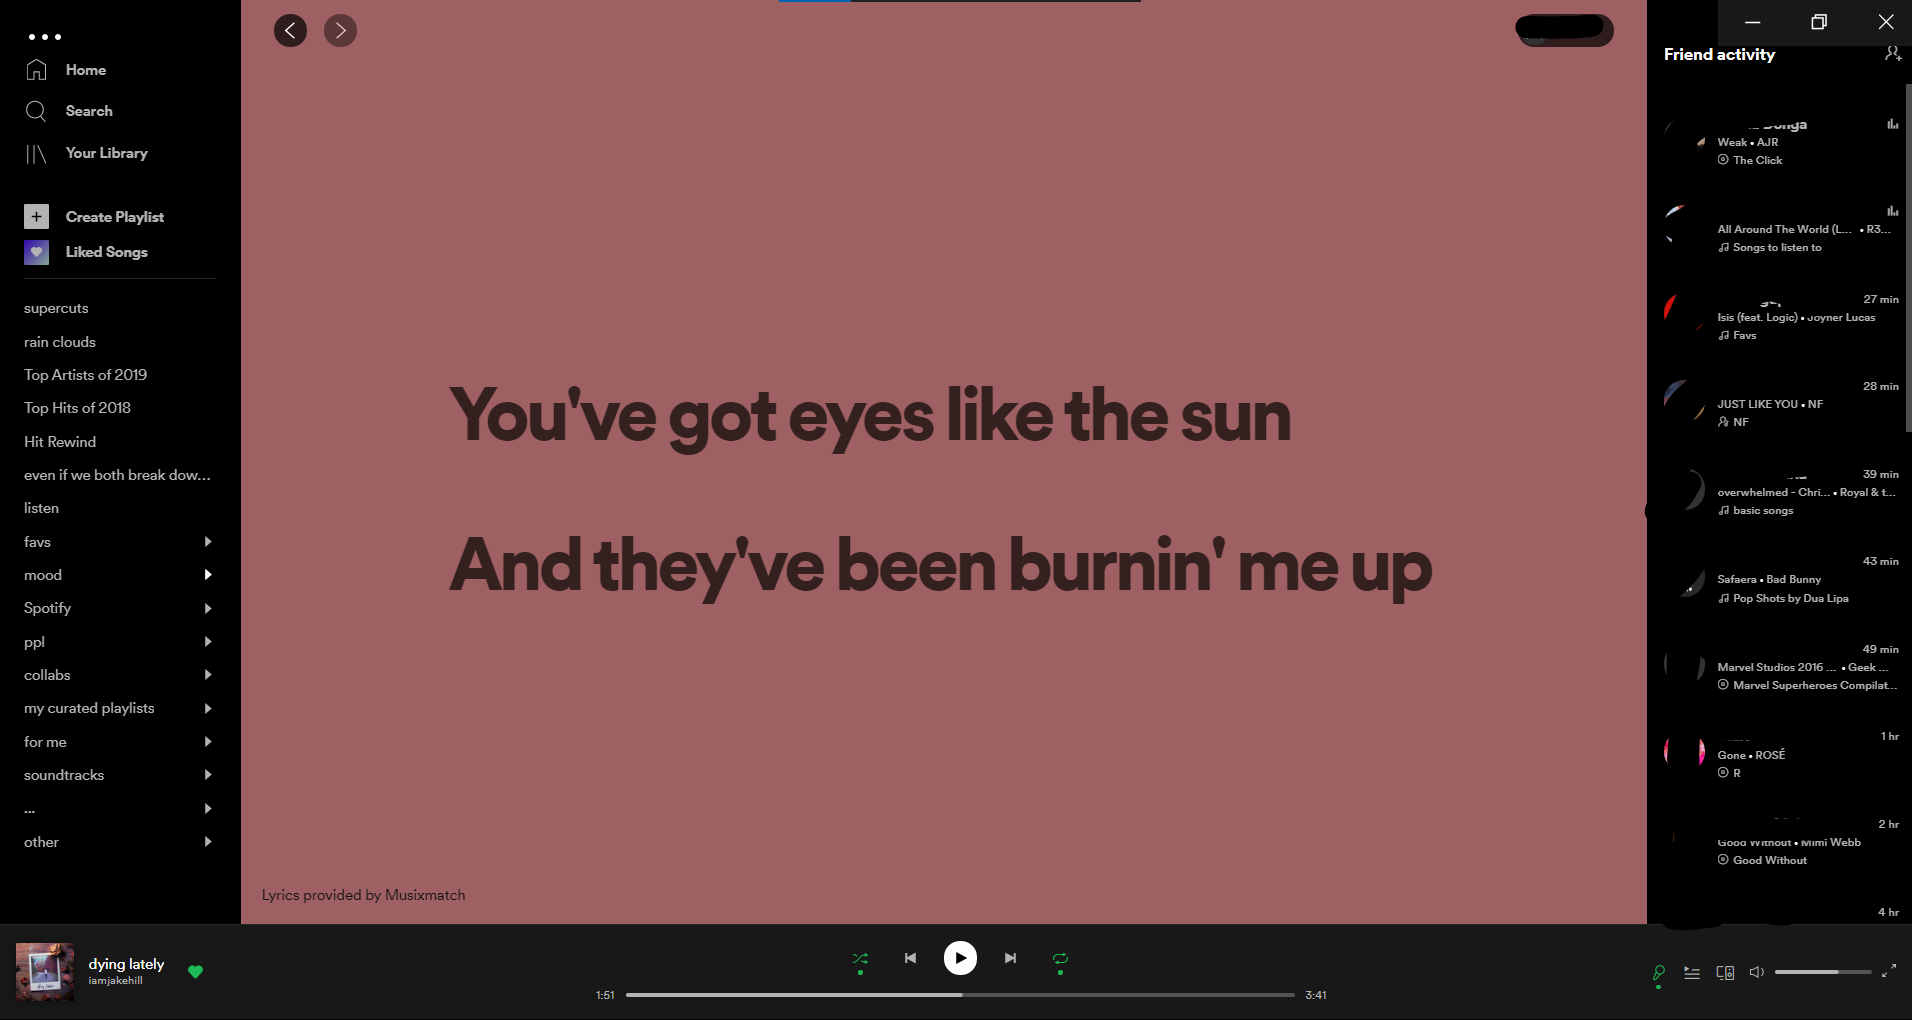Toggle repeat mode
Image resolution: width=1912 pixels, height=1020 pixels.
point(1060,958)
